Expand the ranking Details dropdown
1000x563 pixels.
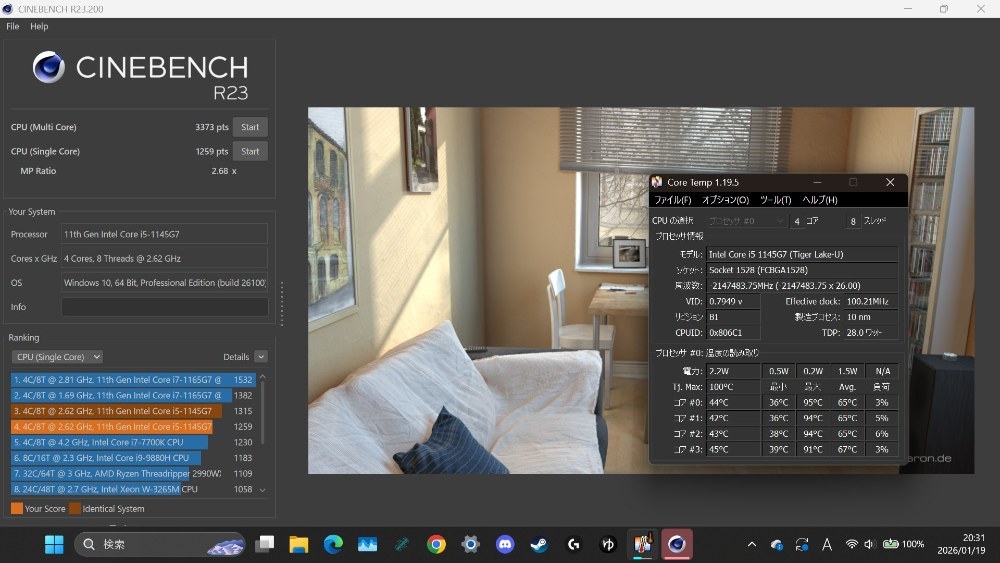261,357
